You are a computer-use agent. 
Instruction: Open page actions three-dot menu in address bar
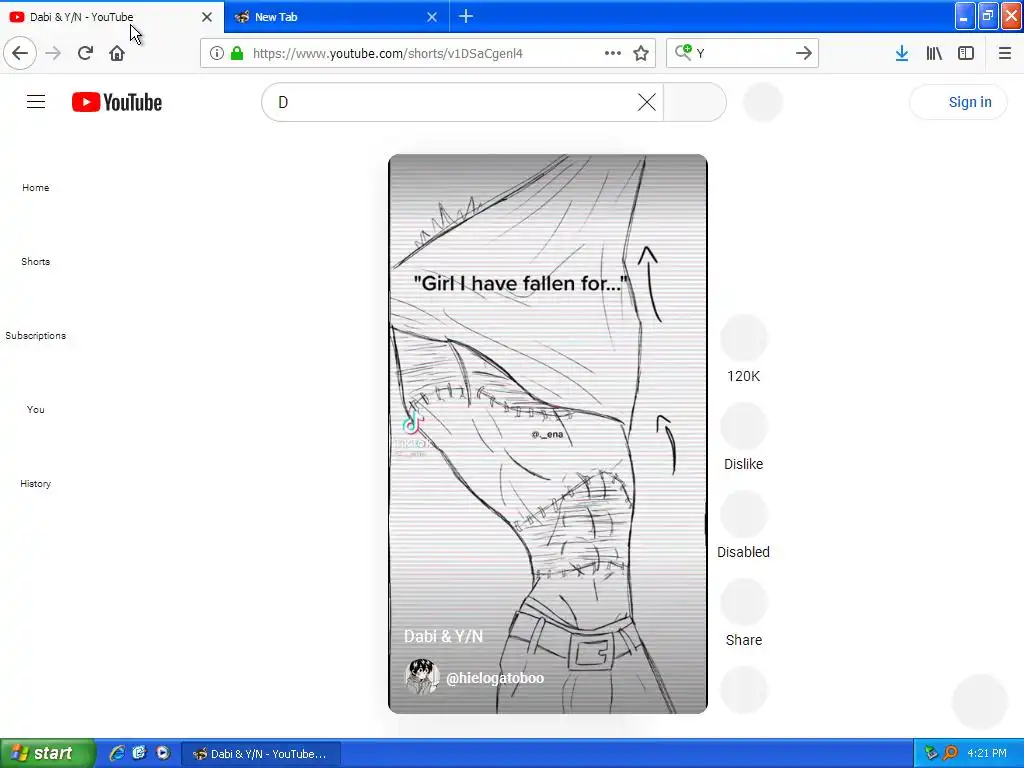[x=613, y=53]
